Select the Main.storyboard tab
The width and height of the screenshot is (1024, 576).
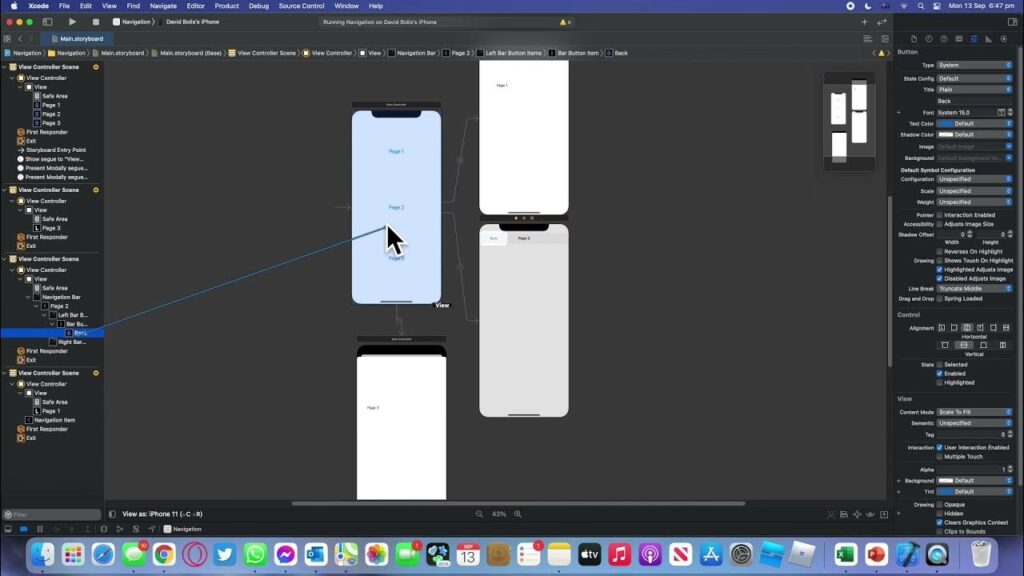pos(80,39)
